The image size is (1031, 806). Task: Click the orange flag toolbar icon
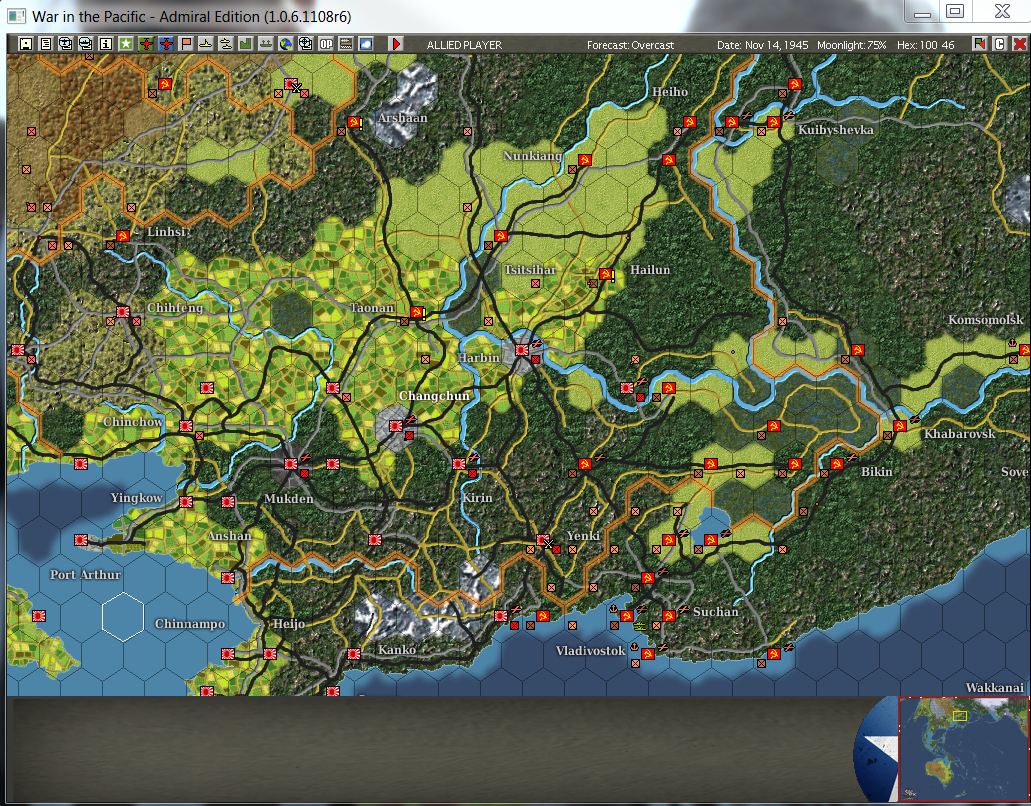(186, 44)
